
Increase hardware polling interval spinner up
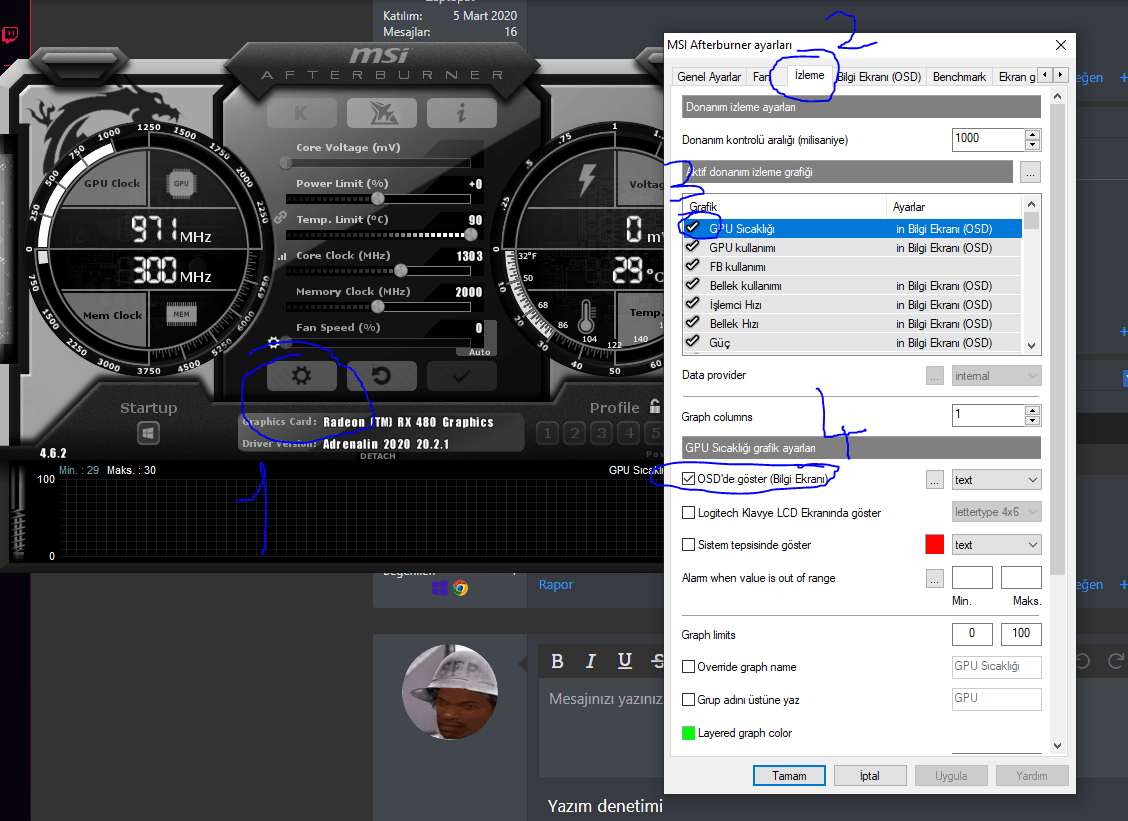[1033, 135]
